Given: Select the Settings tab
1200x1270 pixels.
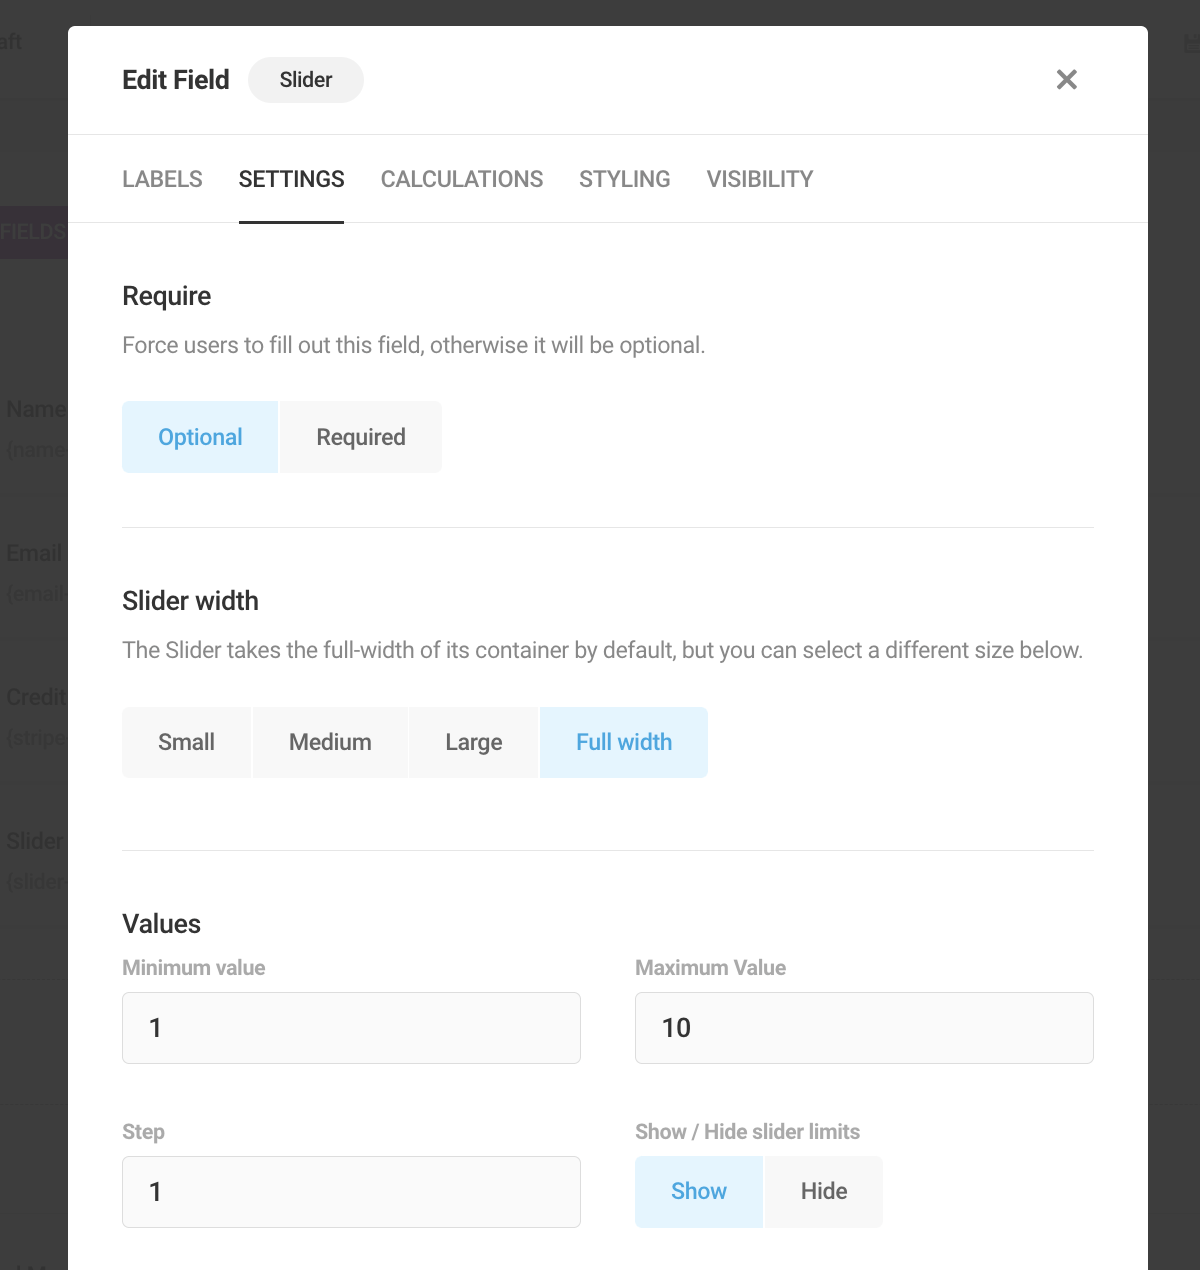Looking at the screenshot, I should [x=291, y=179].
